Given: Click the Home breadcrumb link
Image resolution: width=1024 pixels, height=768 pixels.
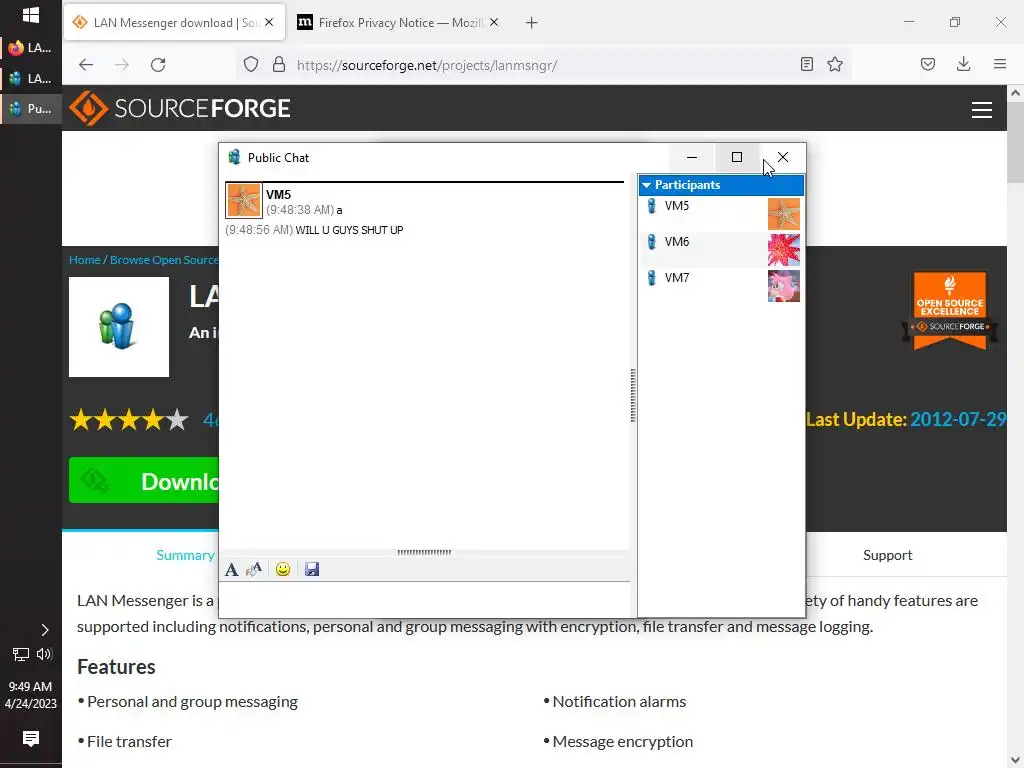Looking at the screenshot, I should click(85, 260).
